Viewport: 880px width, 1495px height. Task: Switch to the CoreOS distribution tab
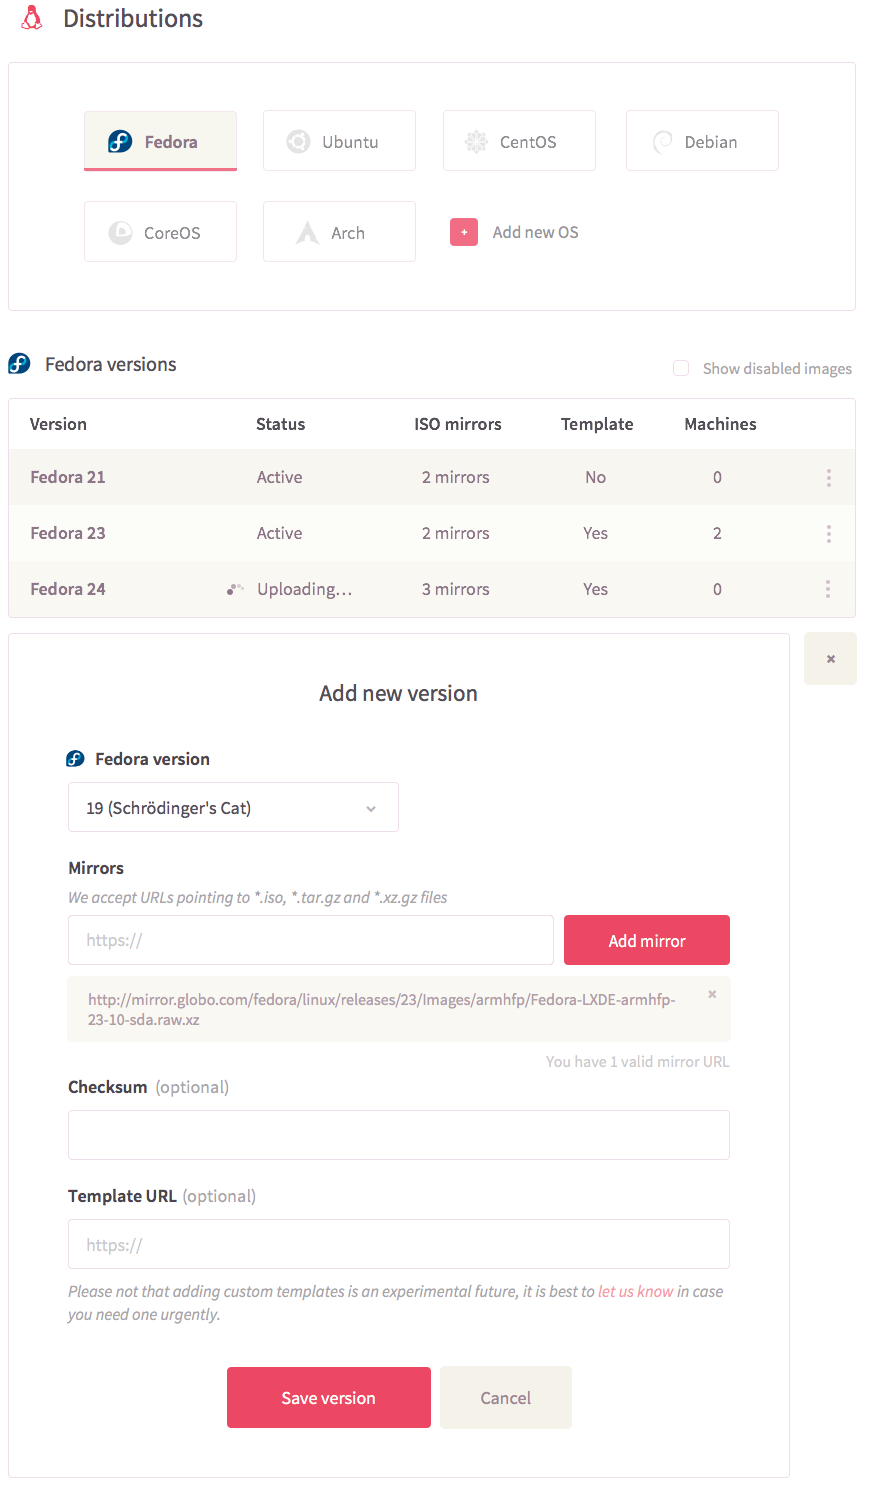click(160, 232)
